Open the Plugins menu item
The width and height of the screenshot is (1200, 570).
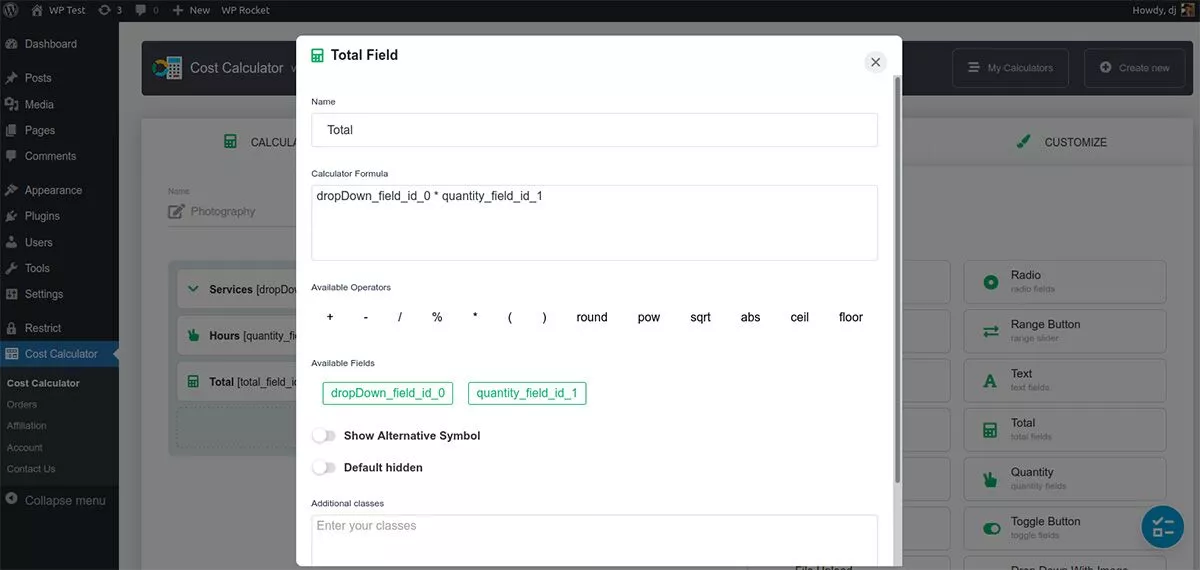42,216
